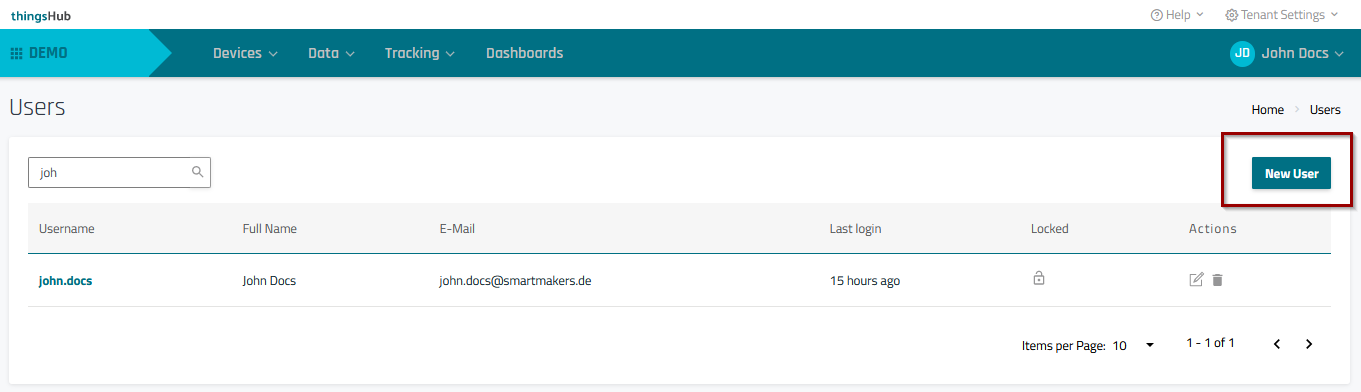Click the New User button
This screenshot has width=1361, height=392.
(1291, 173)
